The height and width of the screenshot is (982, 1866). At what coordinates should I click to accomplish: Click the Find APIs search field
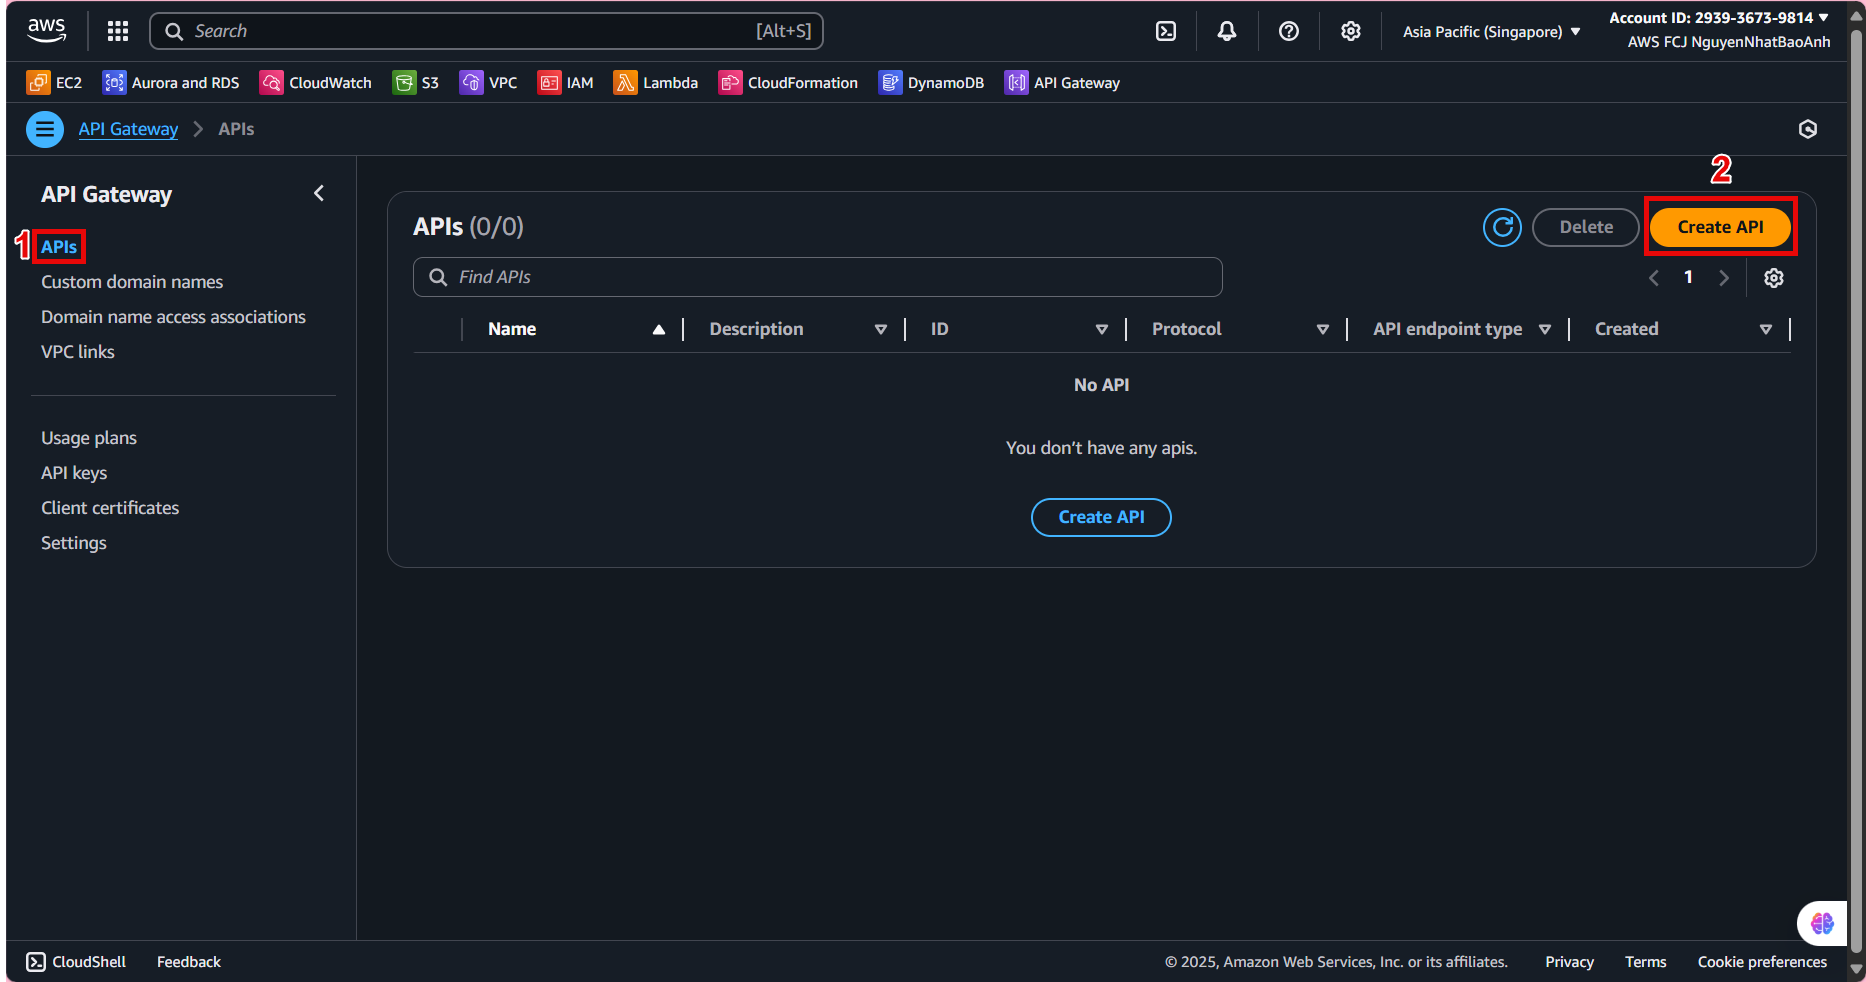[x=818, y=277]
